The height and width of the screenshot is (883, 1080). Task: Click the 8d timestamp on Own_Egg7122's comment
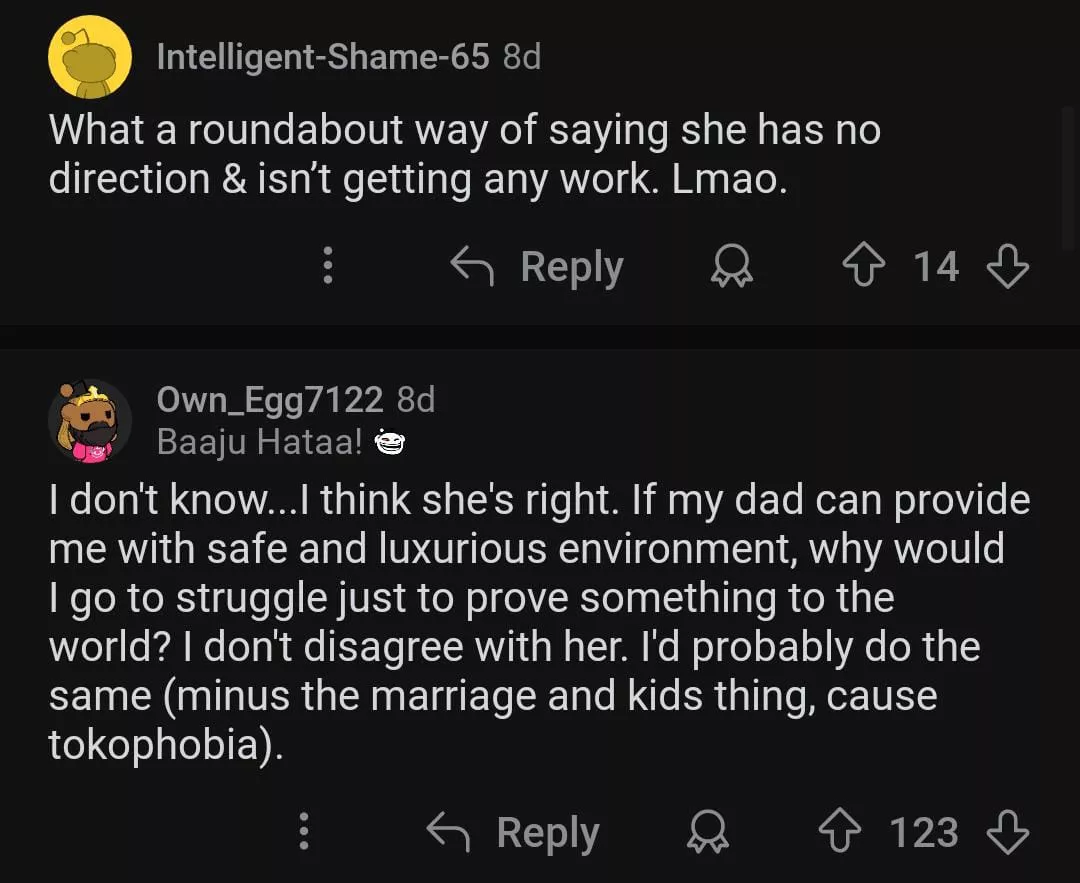click(x=416, y=400)
